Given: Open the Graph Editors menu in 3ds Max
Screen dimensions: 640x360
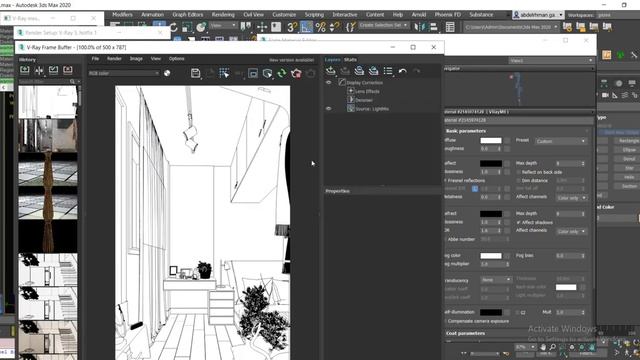Looking at the screenshot, I should [187, 14].
